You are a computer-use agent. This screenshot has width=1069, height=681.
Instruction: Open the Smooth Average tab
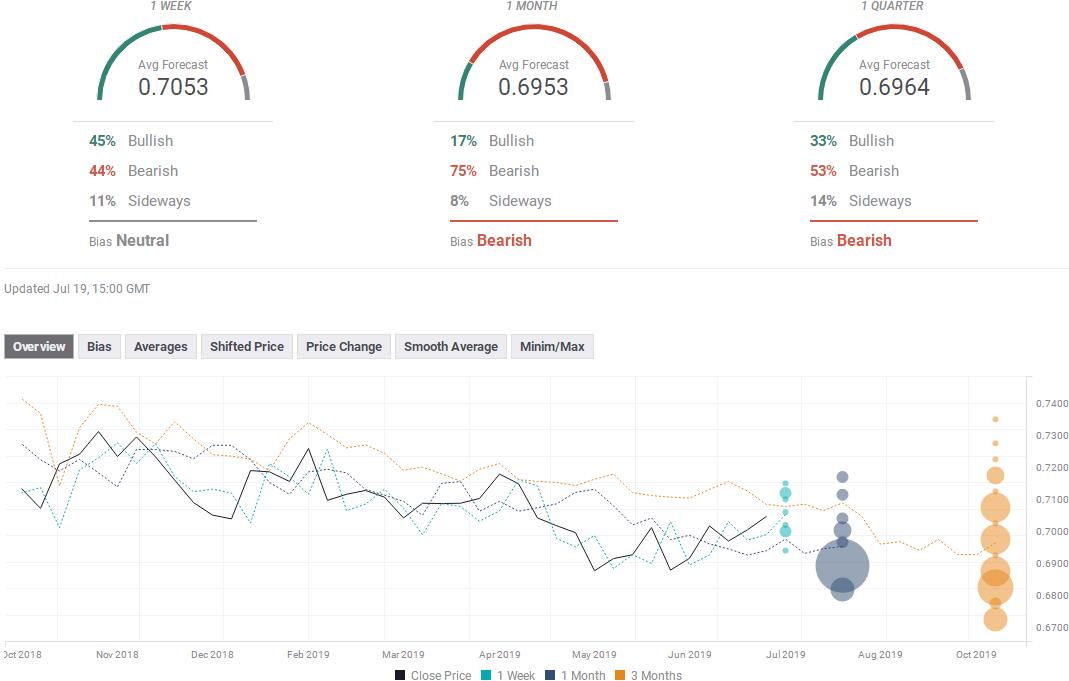pos(451,346)
